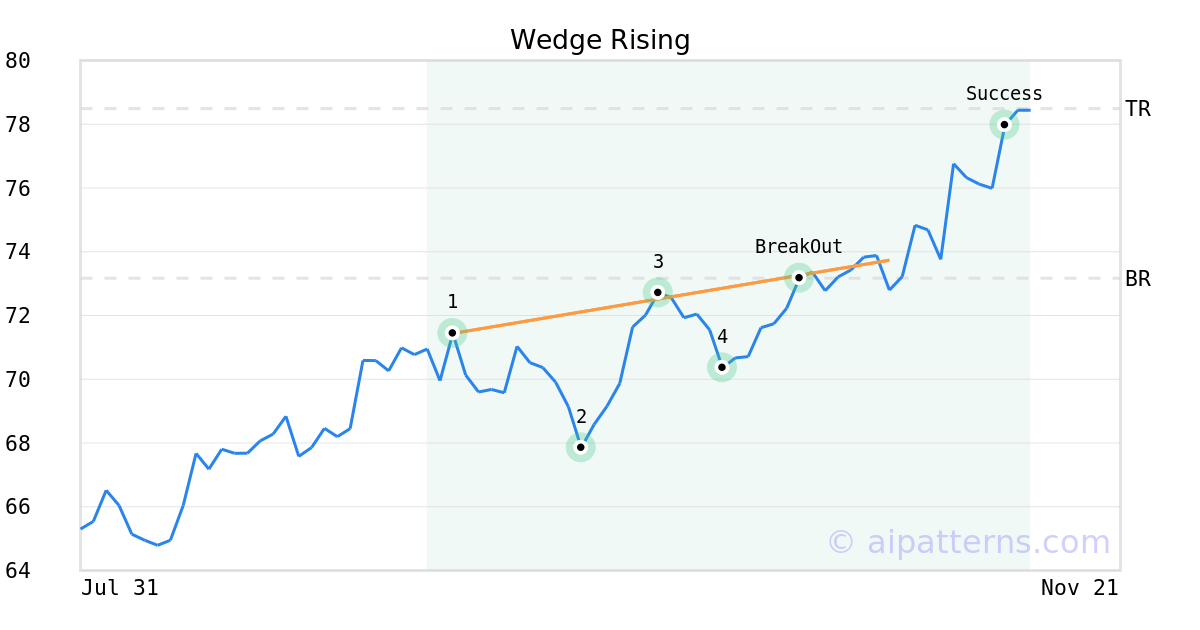The width and height of the screenshot is (1200, 630).
Task: Click the orange resistance trendline
Action: (x=560, y=314)
